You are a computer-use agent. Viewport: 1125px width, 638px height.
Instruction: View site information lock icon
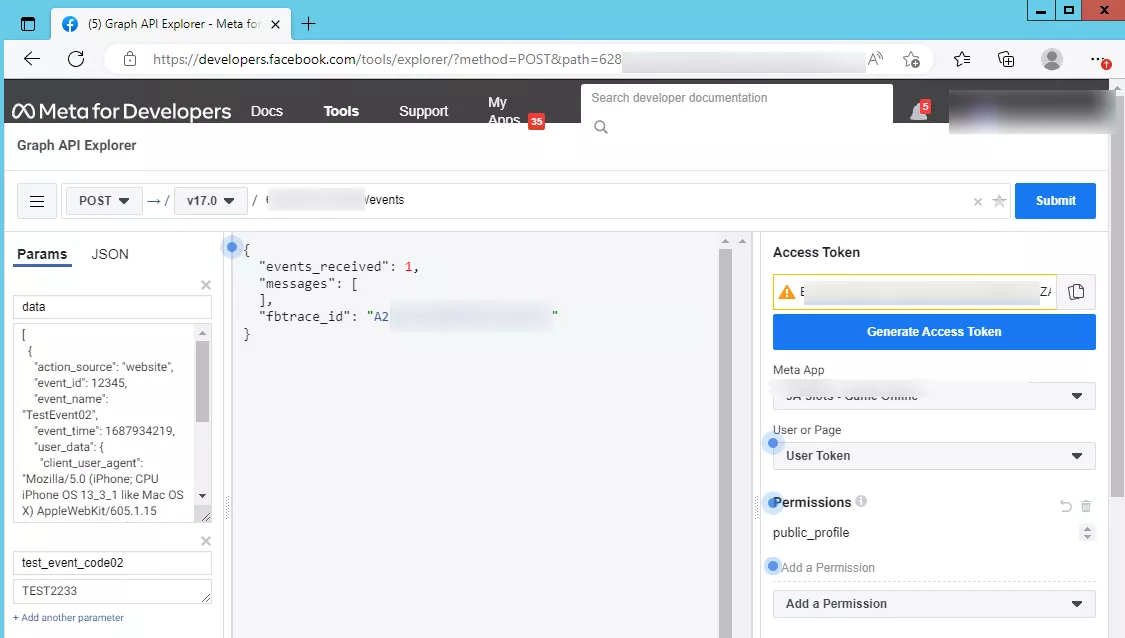(130, 59)
